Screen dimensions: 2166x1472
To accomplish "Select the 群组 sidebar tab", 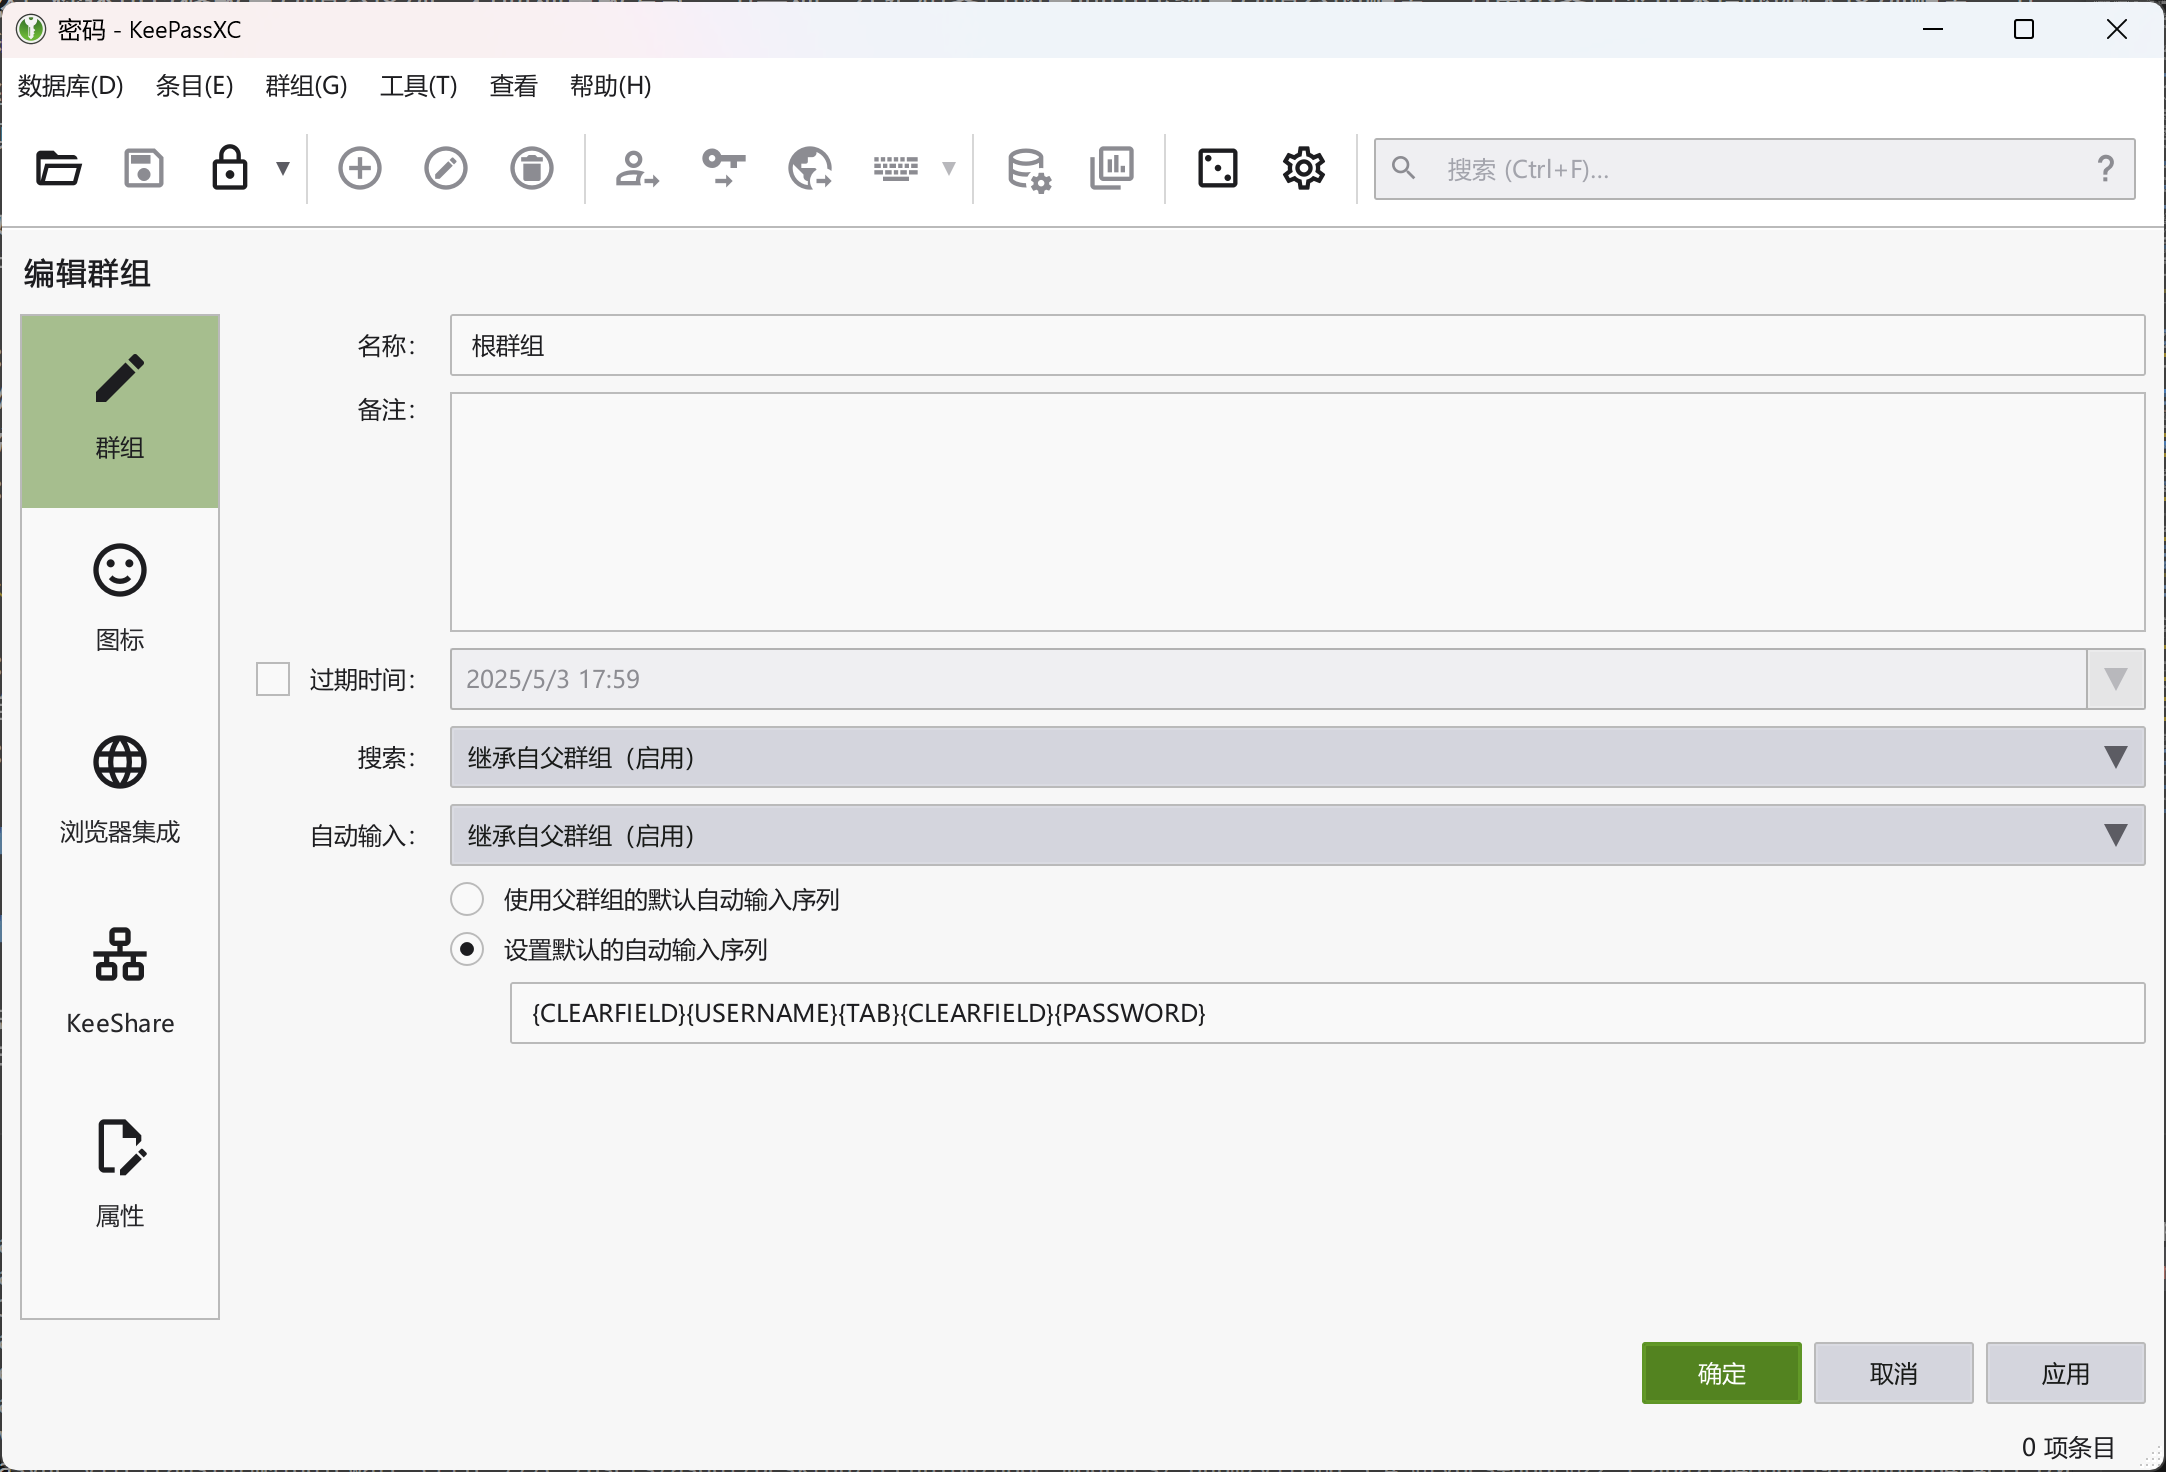I will (120, 411).
